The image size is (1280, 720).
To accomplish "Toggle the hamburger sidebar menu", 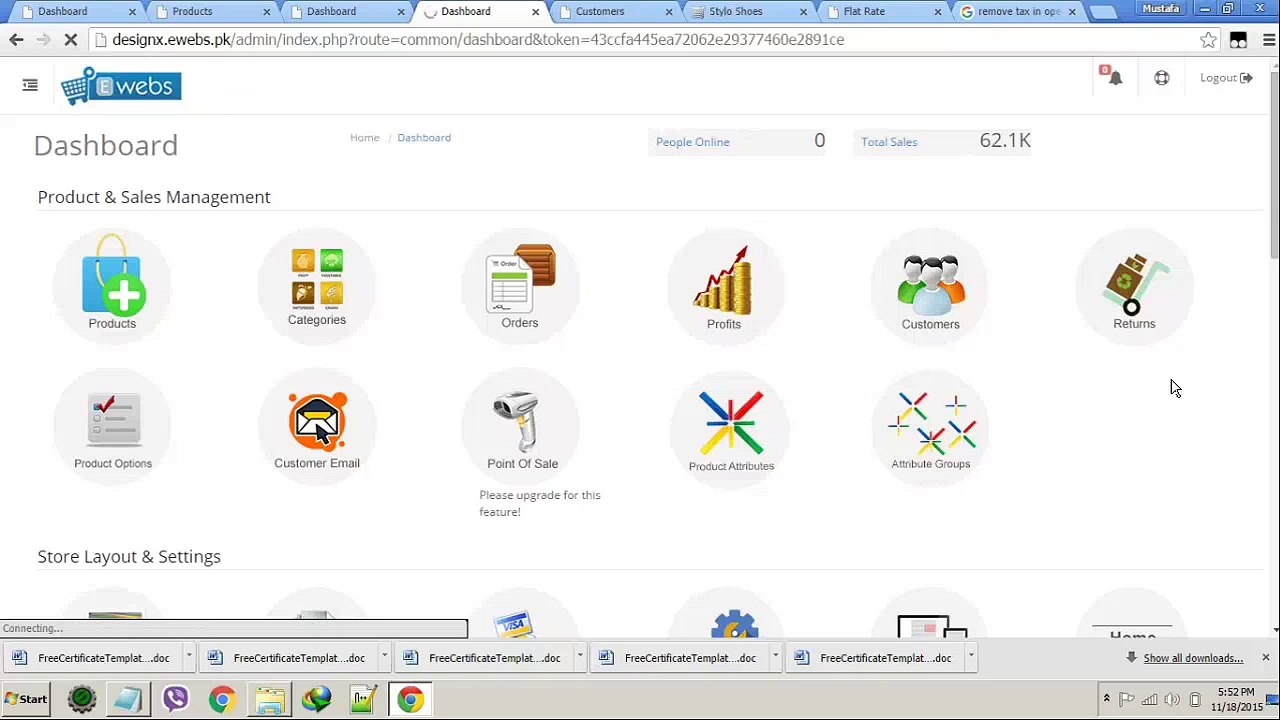I will (30, 86).
